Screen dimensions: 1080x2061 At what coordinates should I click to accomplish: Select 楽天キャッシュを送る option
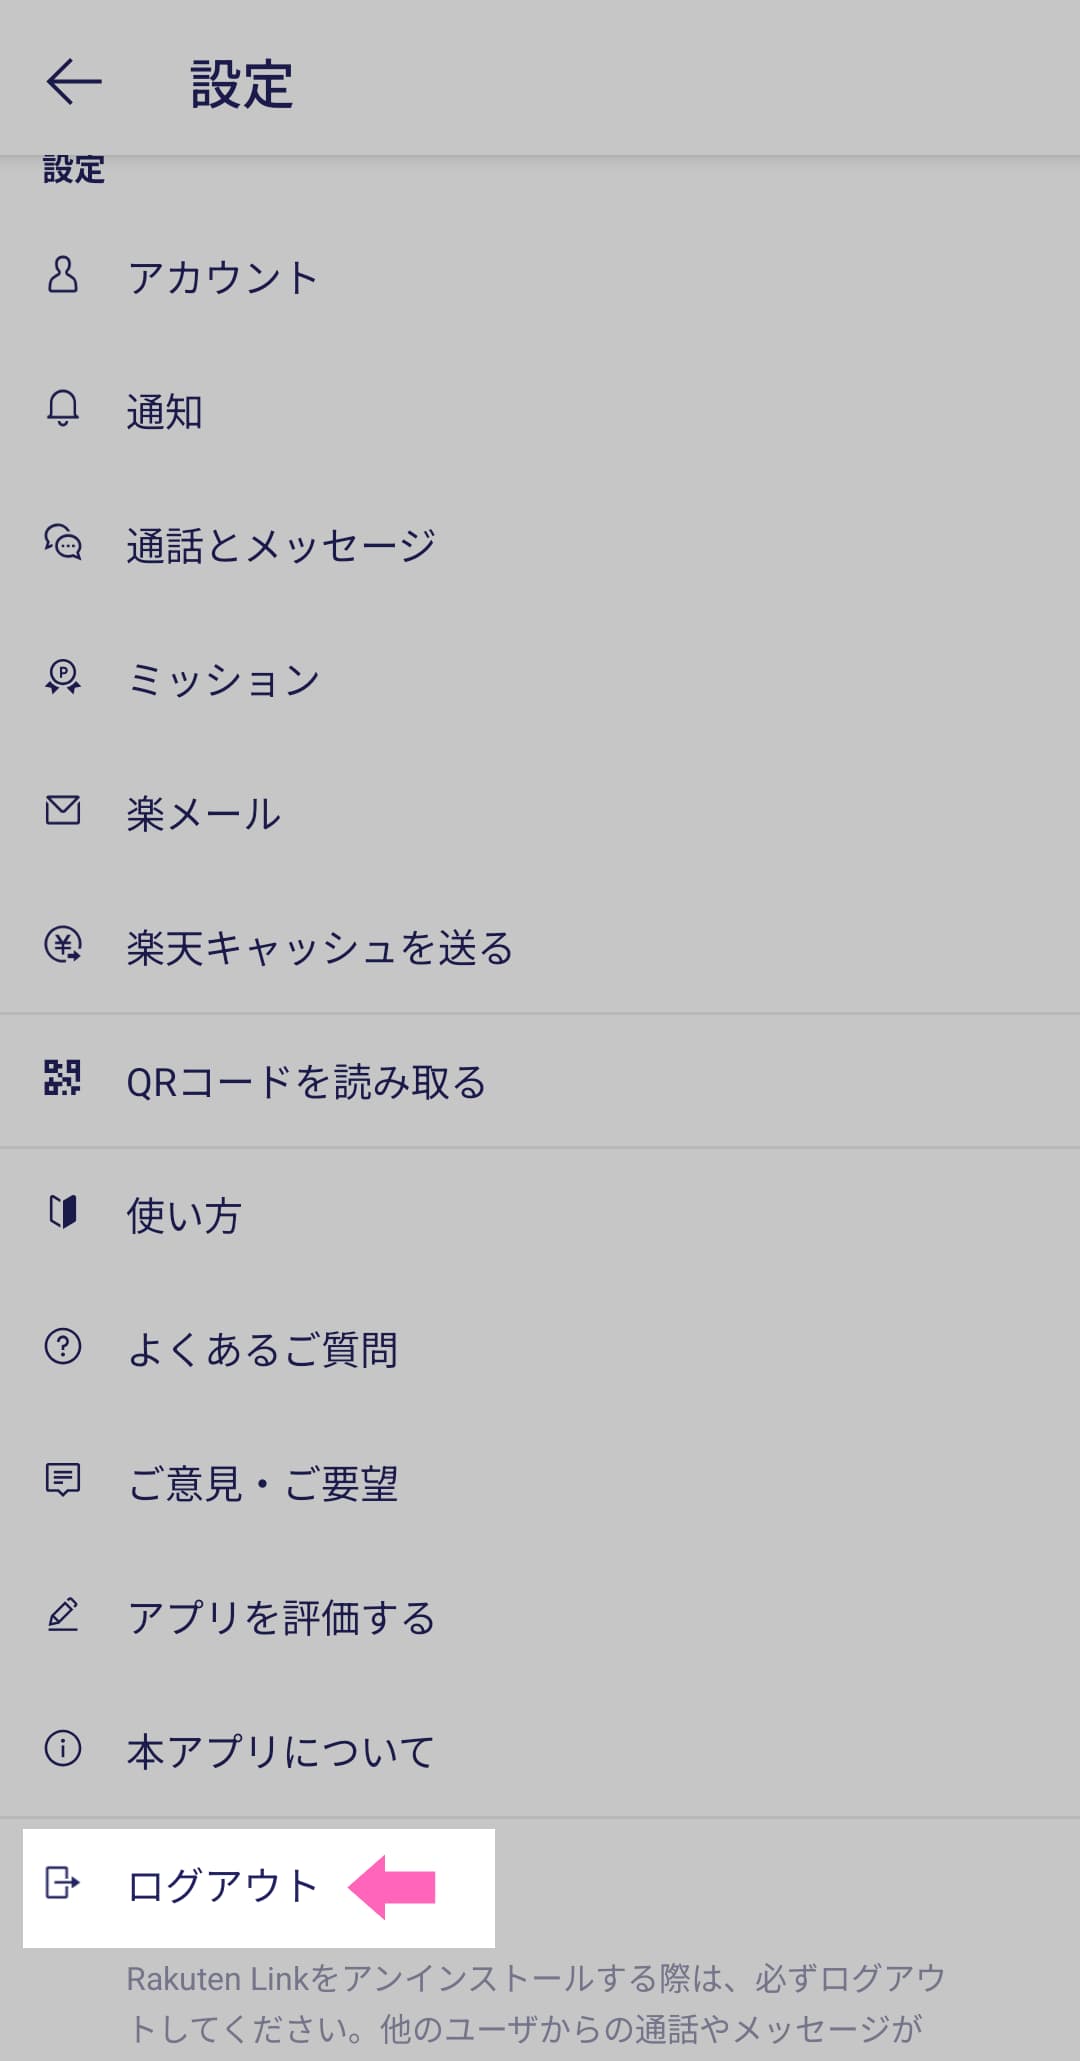(319, 948)
